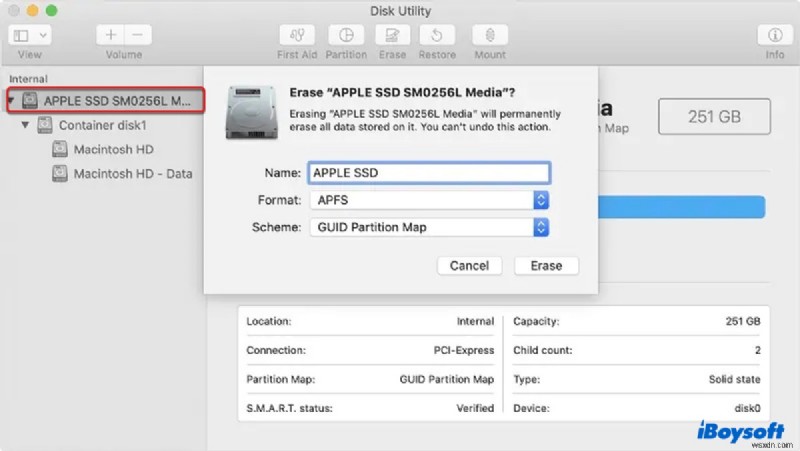The image size is (800, 451).
Task: Click the yellow minimize window button
Action: pos(33,11)
